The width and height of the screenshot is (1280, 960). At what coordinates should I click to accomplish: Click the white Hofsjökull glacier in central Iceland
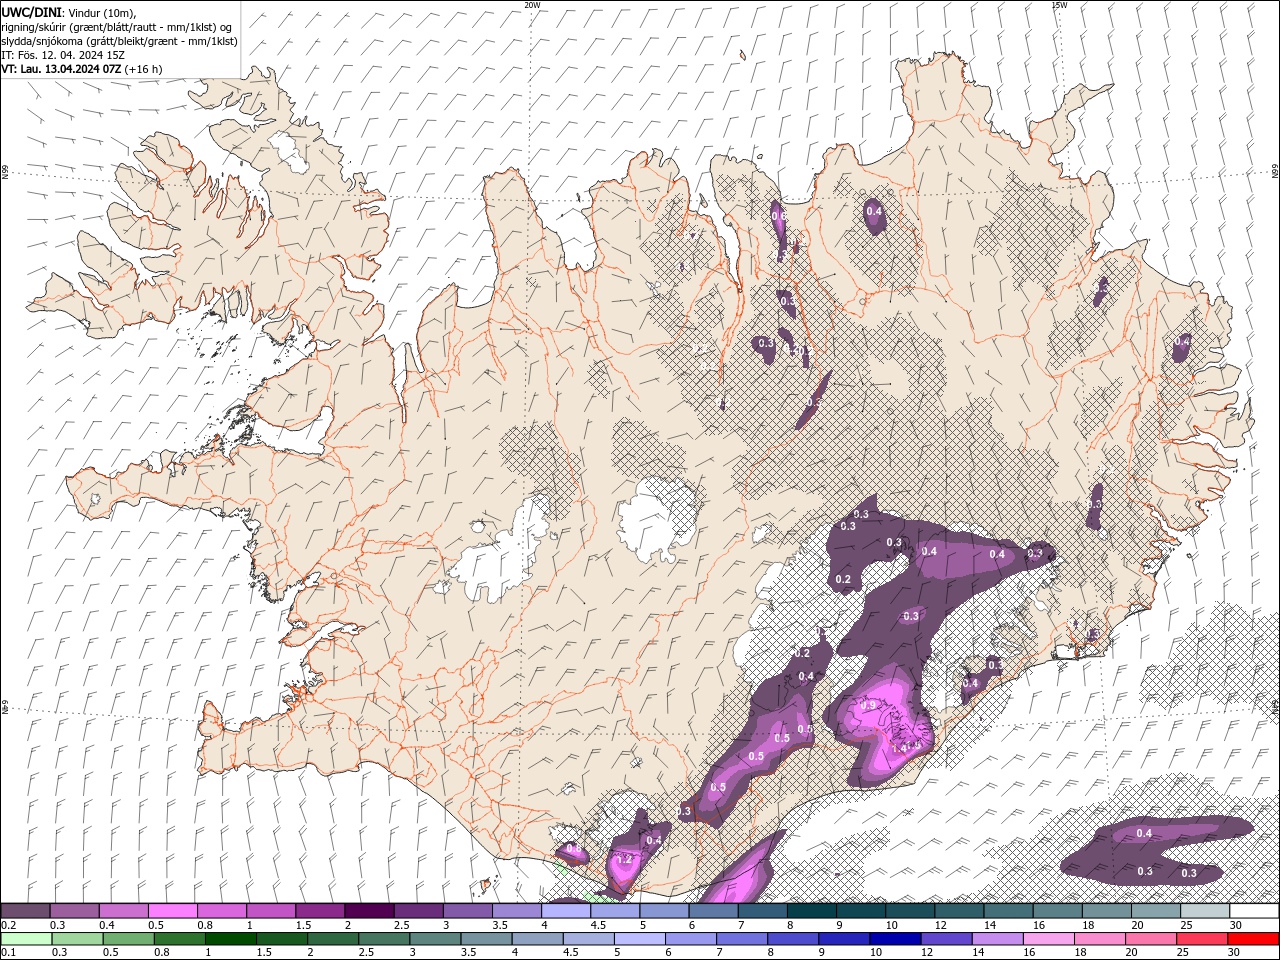[x=657, y=520]
